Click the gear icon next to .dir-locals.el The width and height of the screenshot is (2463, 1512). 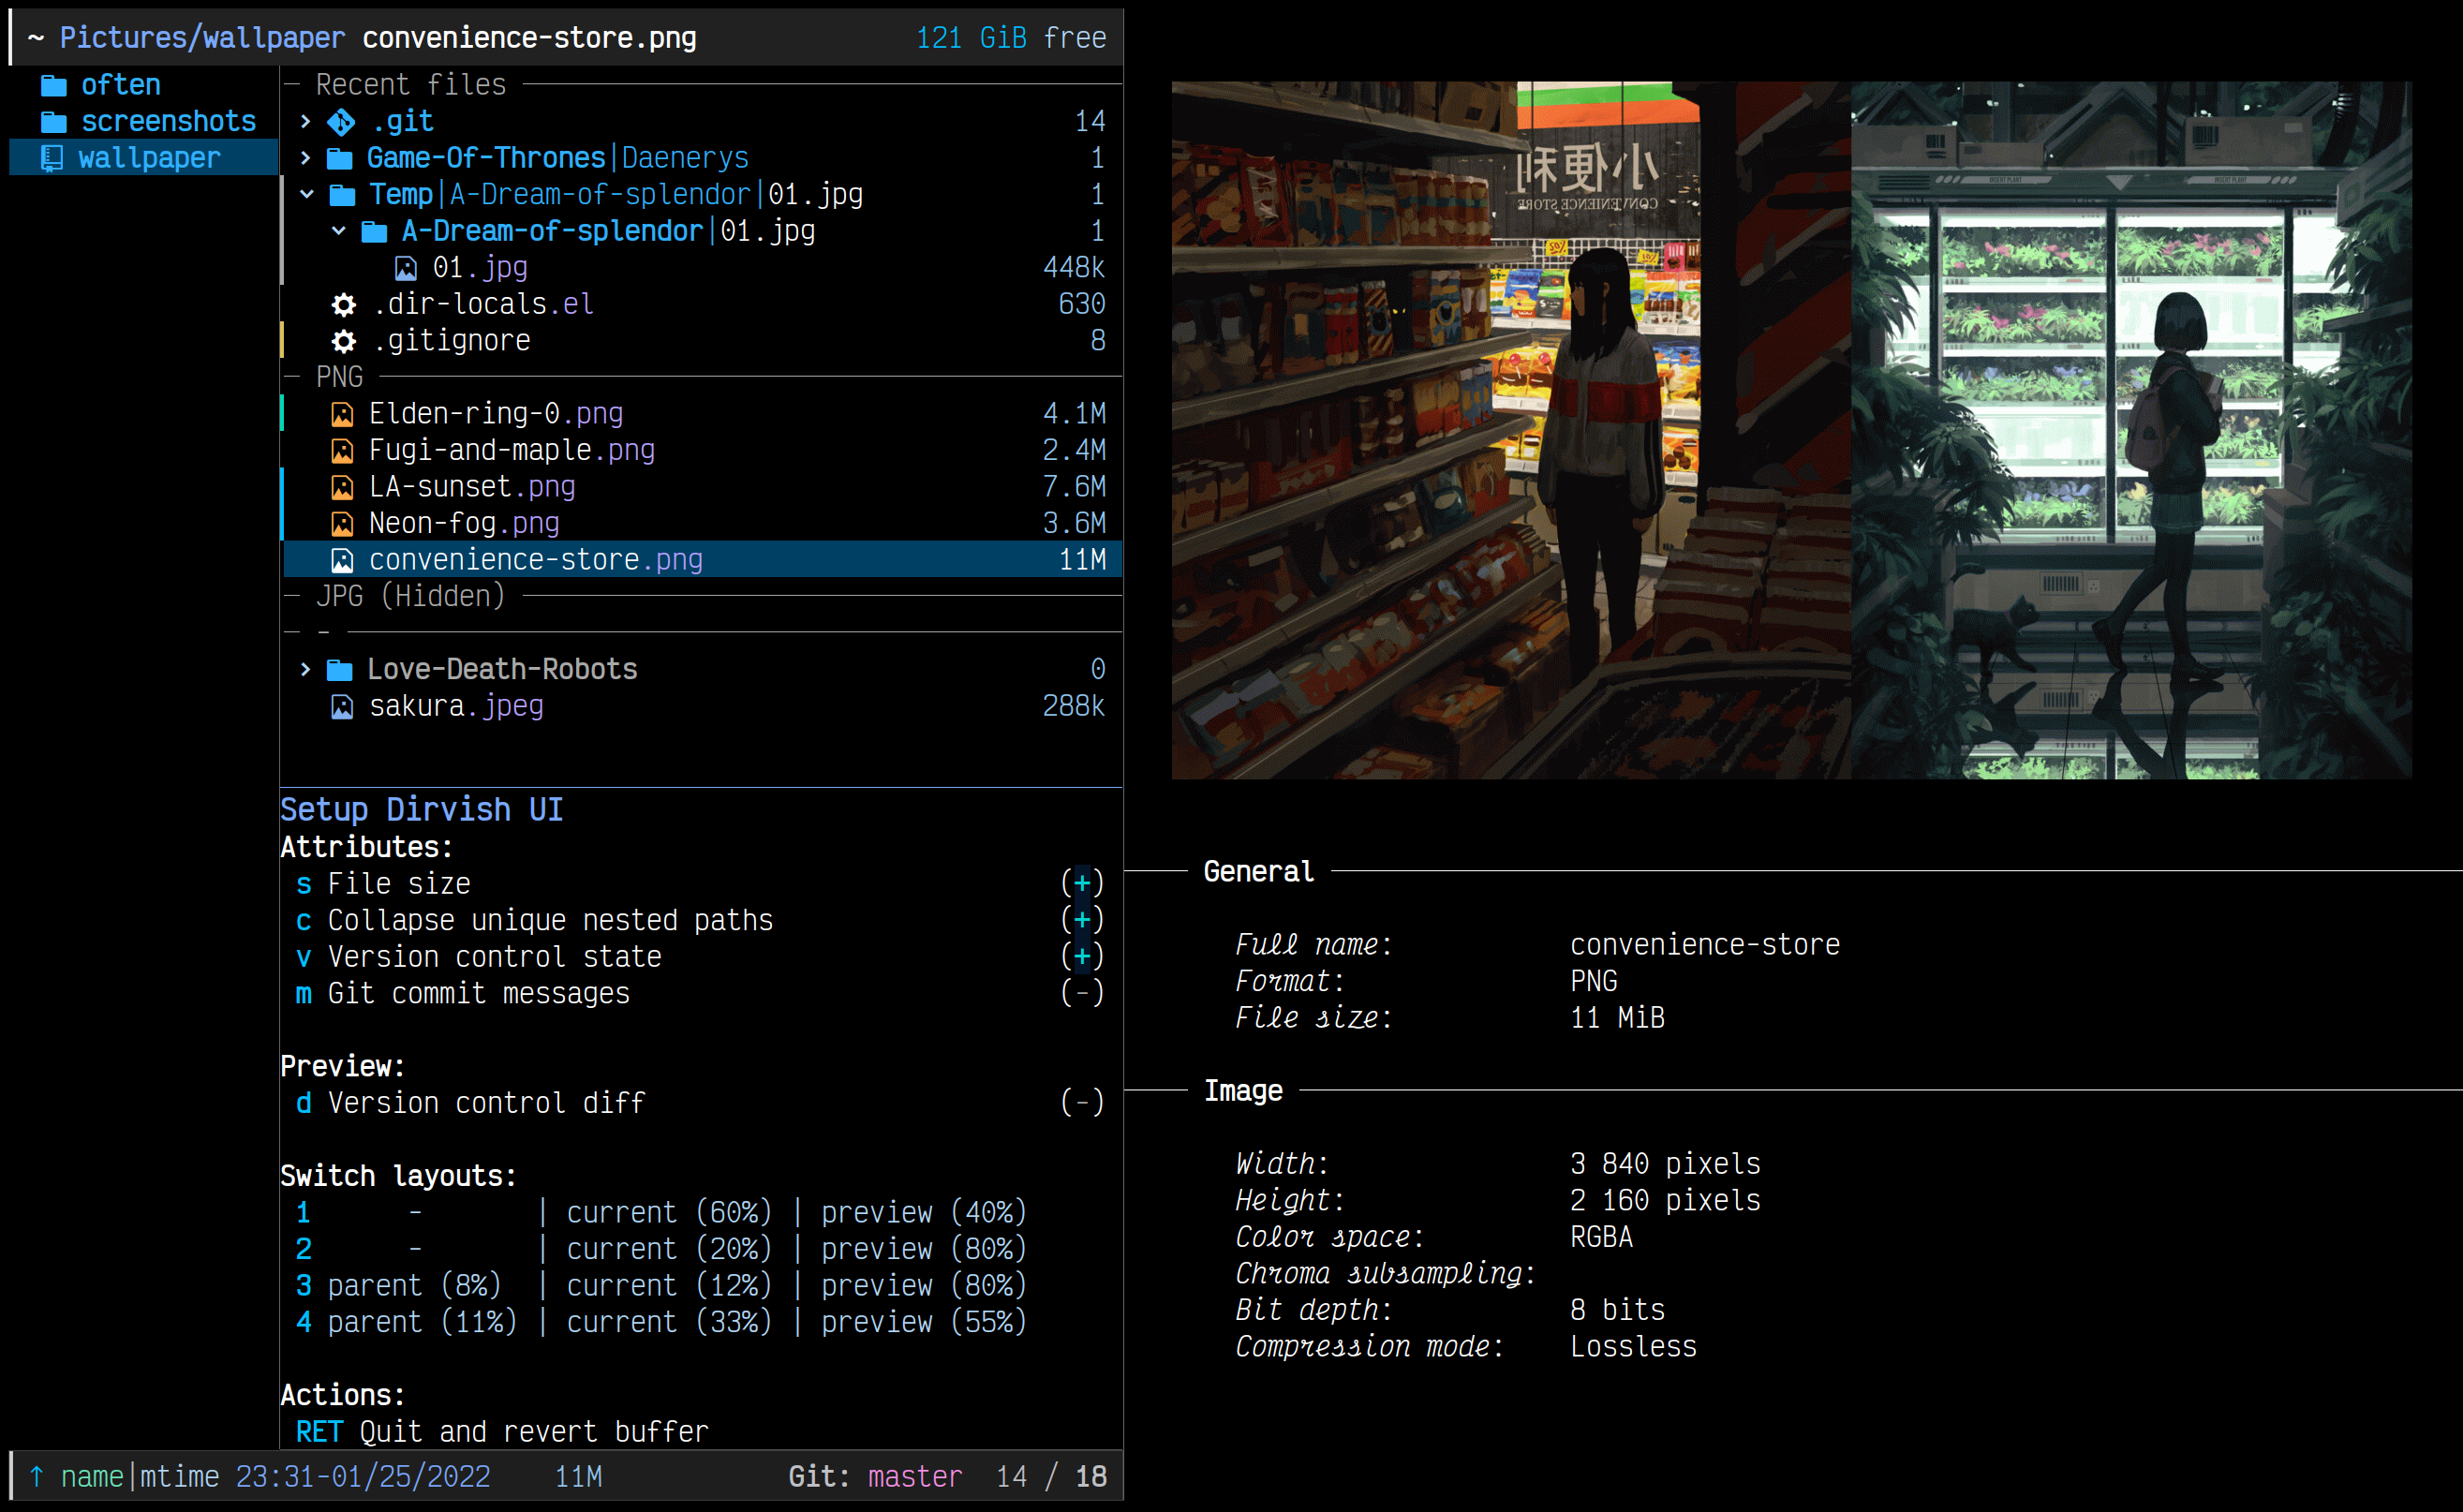pos(343,304)
